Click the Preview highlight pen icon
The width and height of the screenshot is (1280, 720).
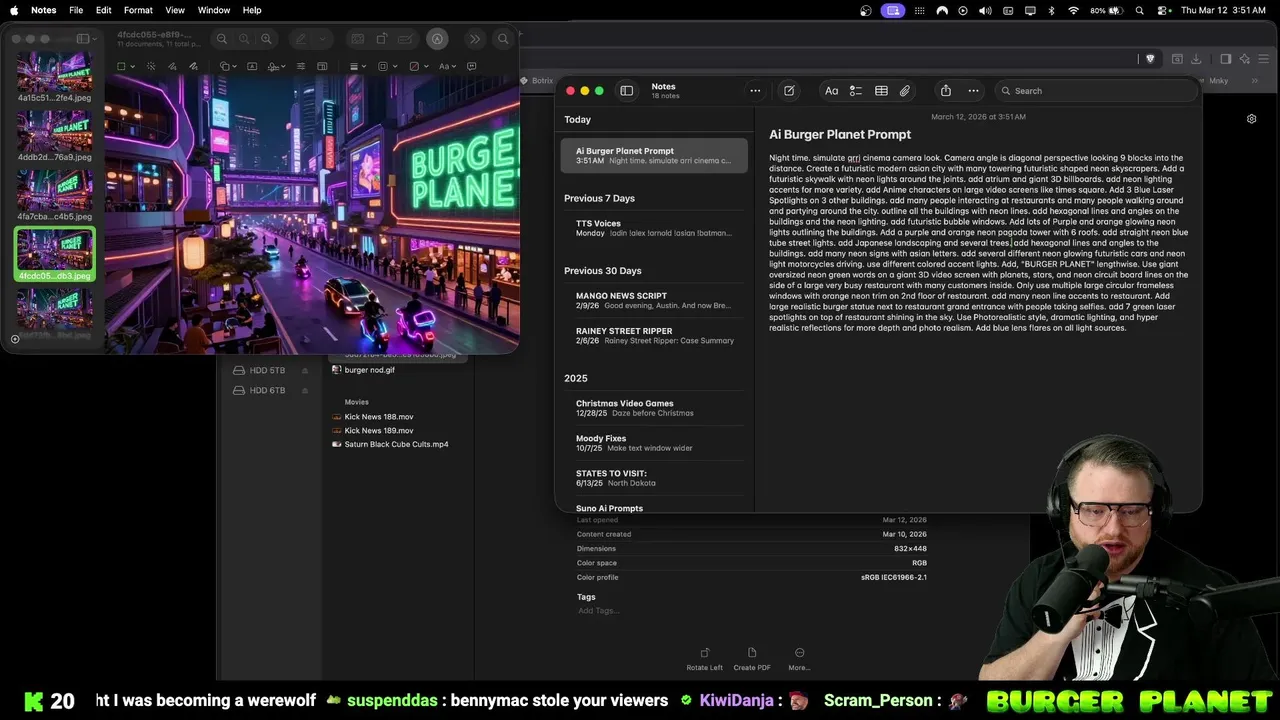(301, 39)
